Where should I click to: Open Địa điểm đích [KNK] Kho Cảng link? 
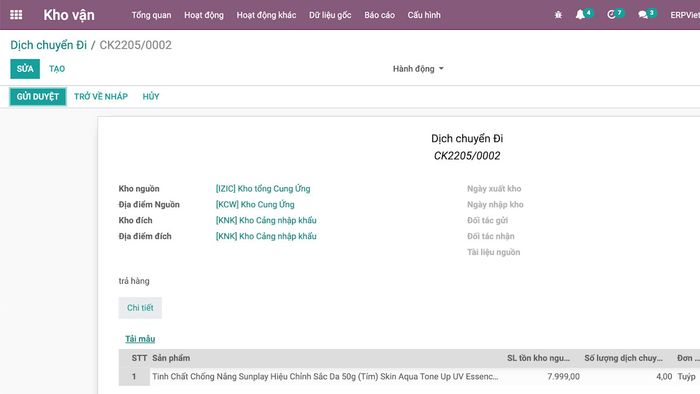pyautogui.click(x=266, y=236)
